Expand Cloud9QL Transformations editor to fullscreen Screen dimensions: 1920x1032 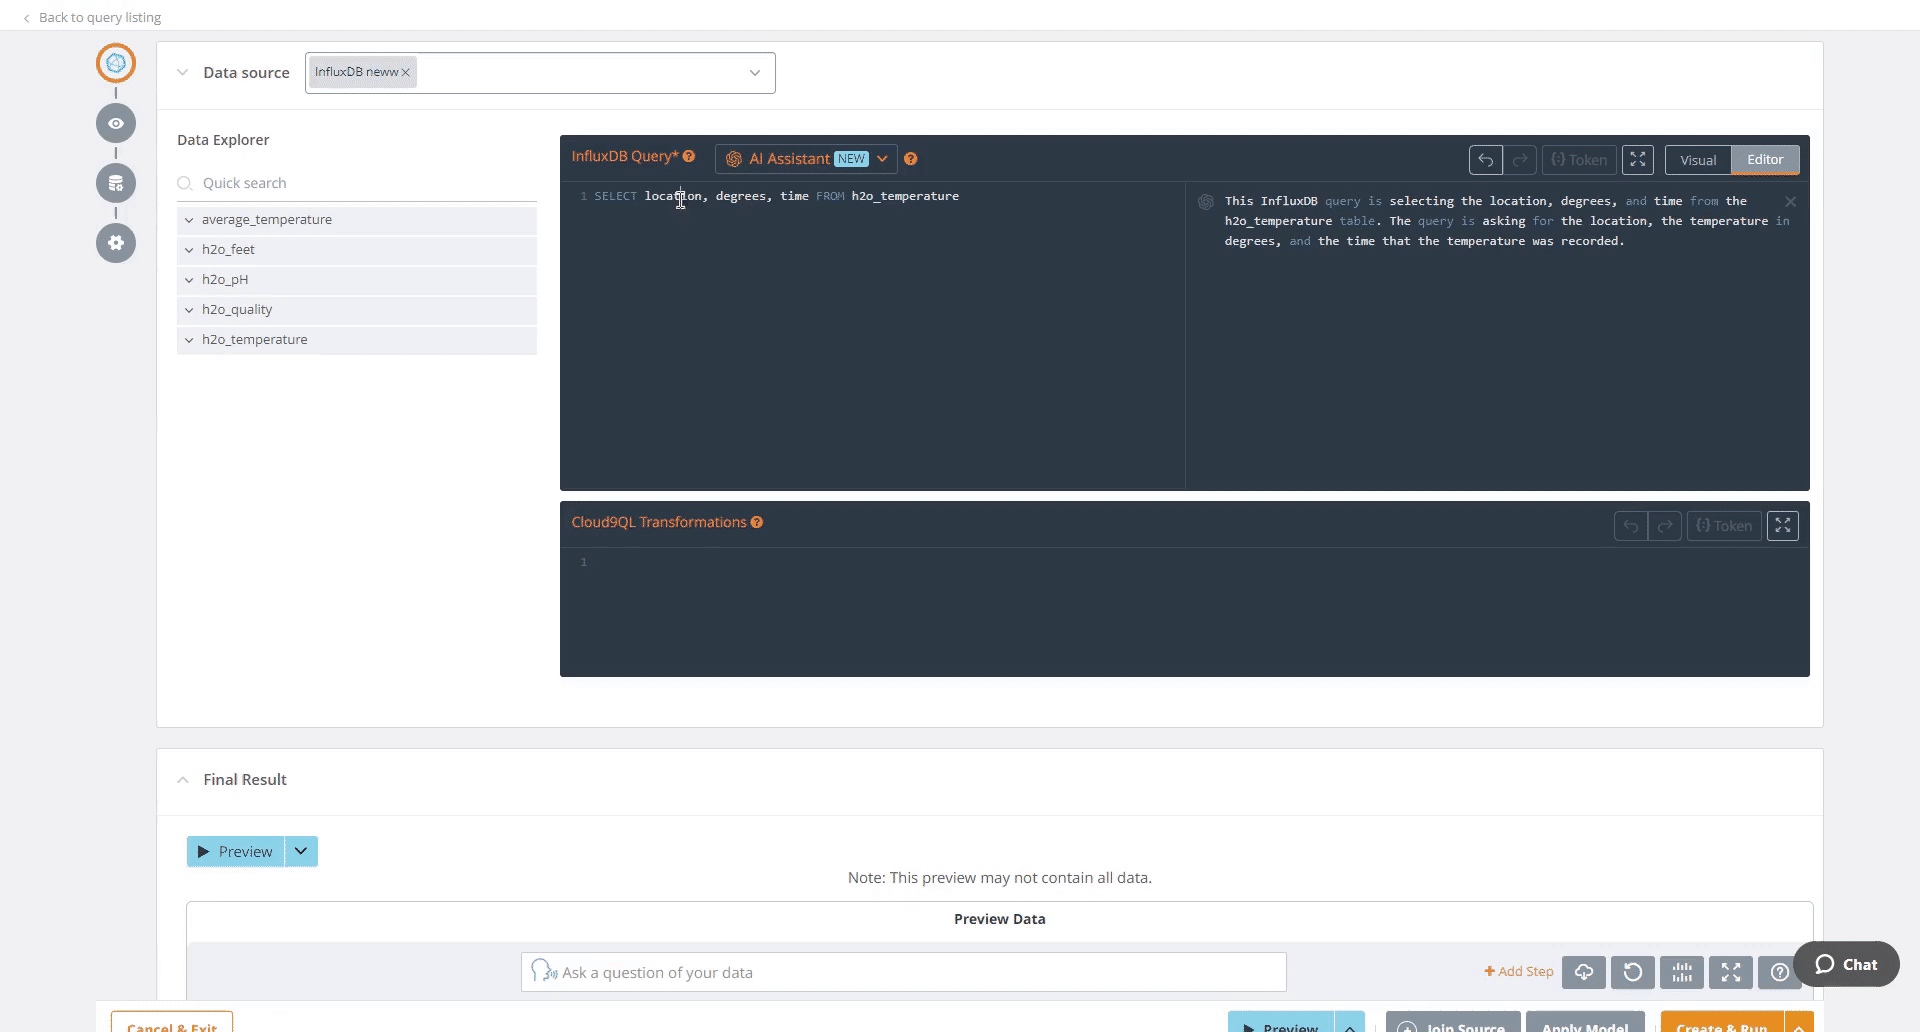point(1782,526)
